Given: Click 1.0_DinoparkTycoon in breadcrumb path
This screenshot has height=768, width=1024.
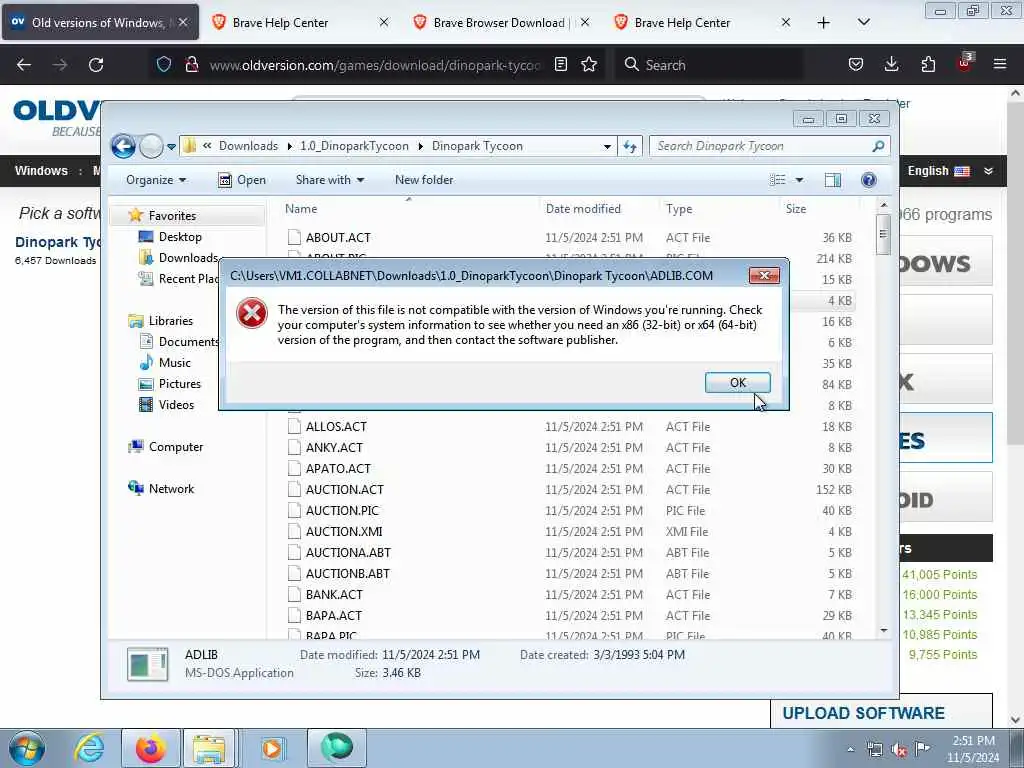Looking at the screenshot, I should (354, 146).
